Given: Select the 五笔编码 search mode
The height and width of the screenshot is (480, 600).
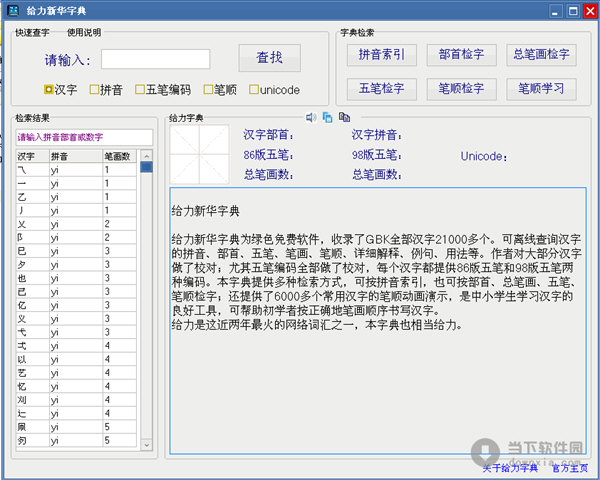Looking at the screenshot, I should coord(163,90).
